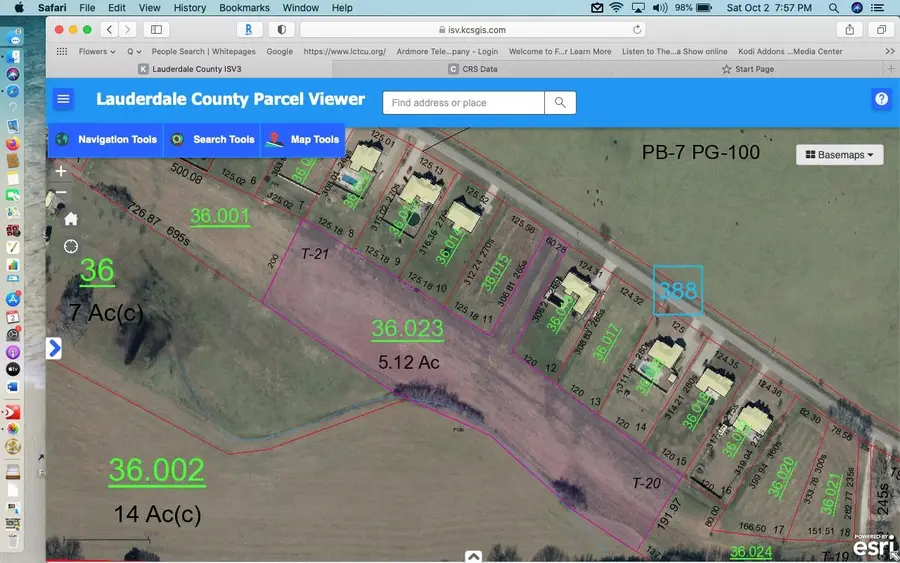Viewport: 900px width, 563px height.
Task: Click the Safari address bar
Action: 472,29
